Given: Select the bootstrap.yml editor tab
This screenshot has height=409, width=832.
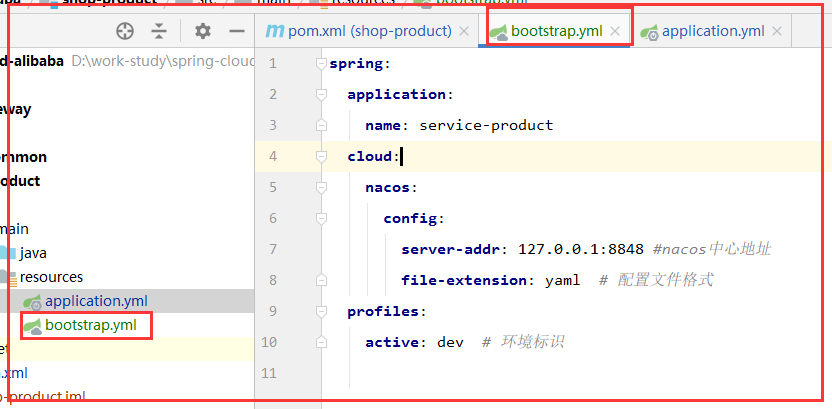Looking at the screenshot, I should point(557,31).
